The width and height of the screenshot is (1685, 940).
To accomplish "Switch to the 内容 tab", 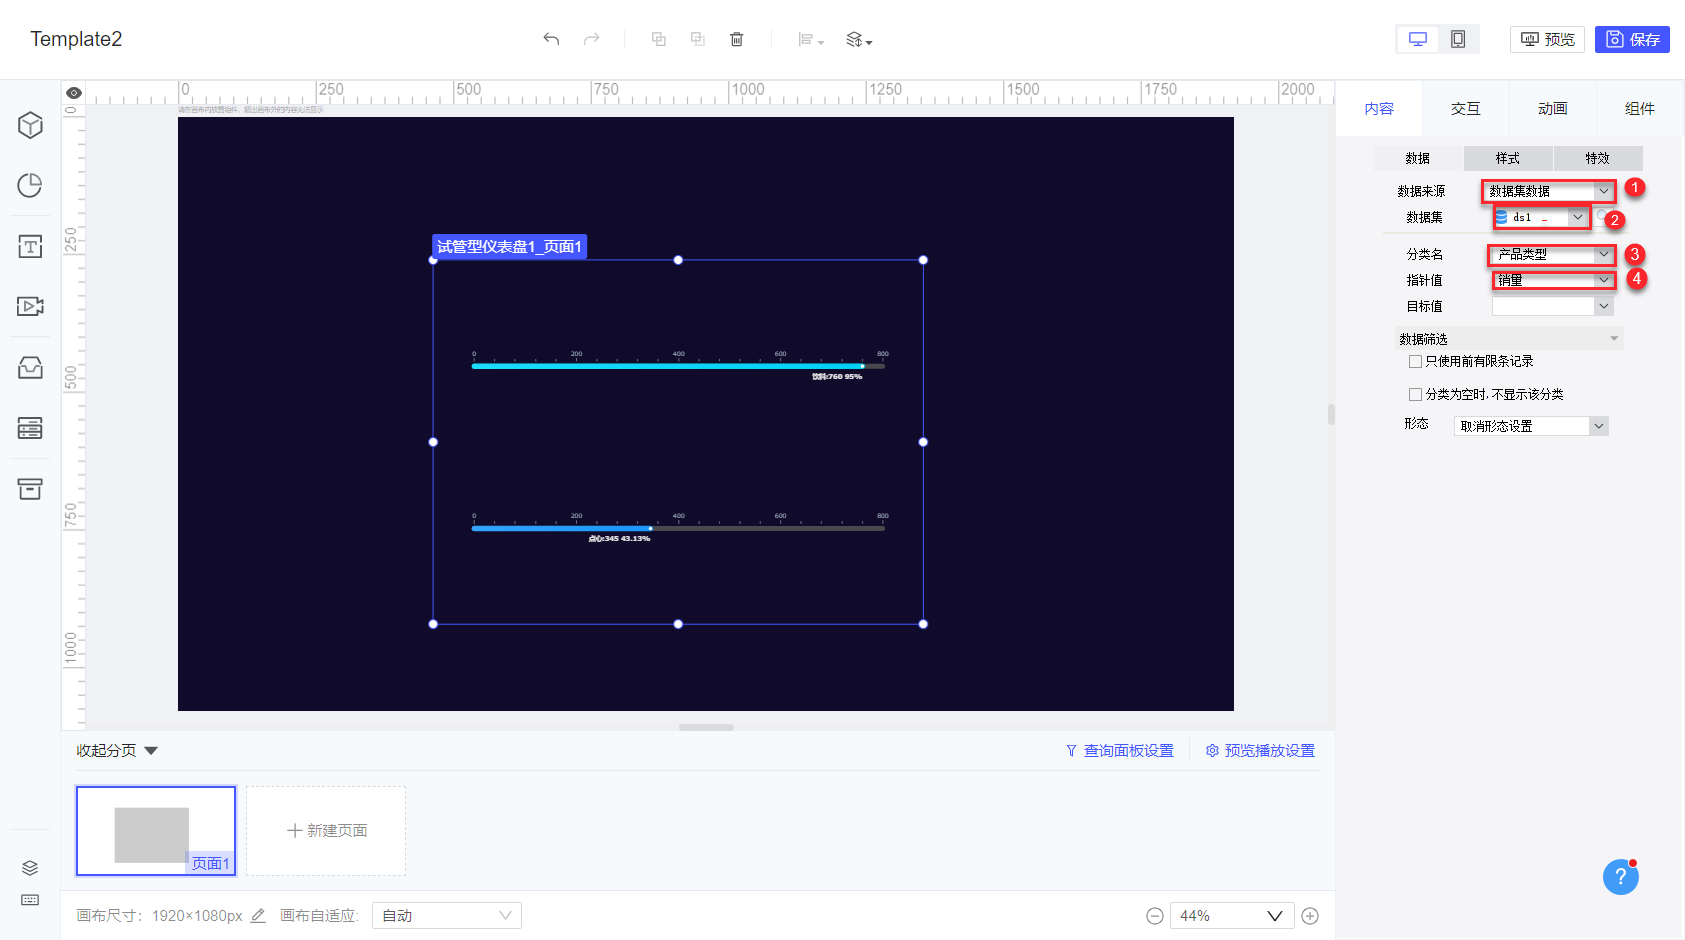I will click(1379, 108).
